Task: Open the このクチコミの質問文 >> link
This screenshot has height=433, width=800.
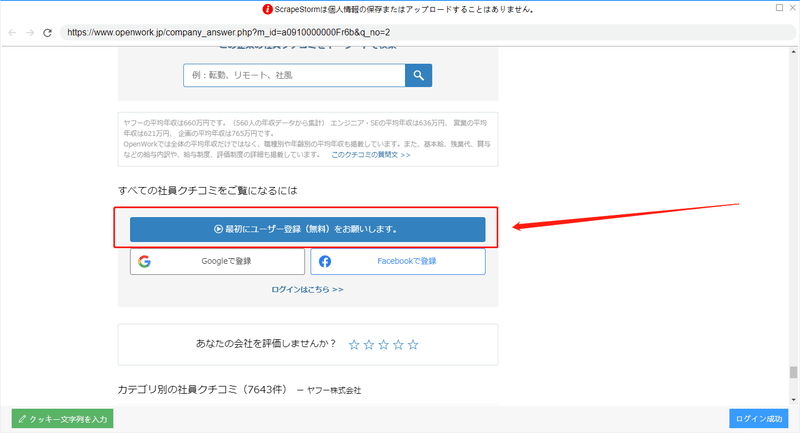Action: click(x=370, y=155)
